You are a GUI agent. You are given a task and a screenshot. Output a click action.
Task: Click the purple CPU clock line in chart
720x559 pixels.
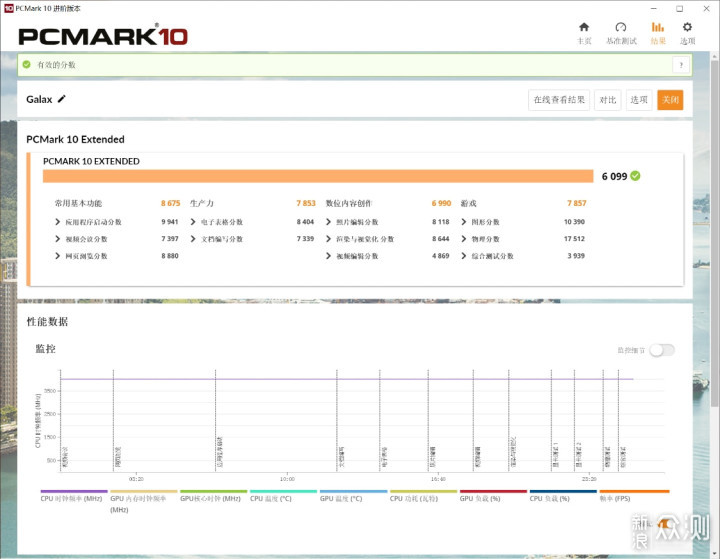click(x=347, y=379)
